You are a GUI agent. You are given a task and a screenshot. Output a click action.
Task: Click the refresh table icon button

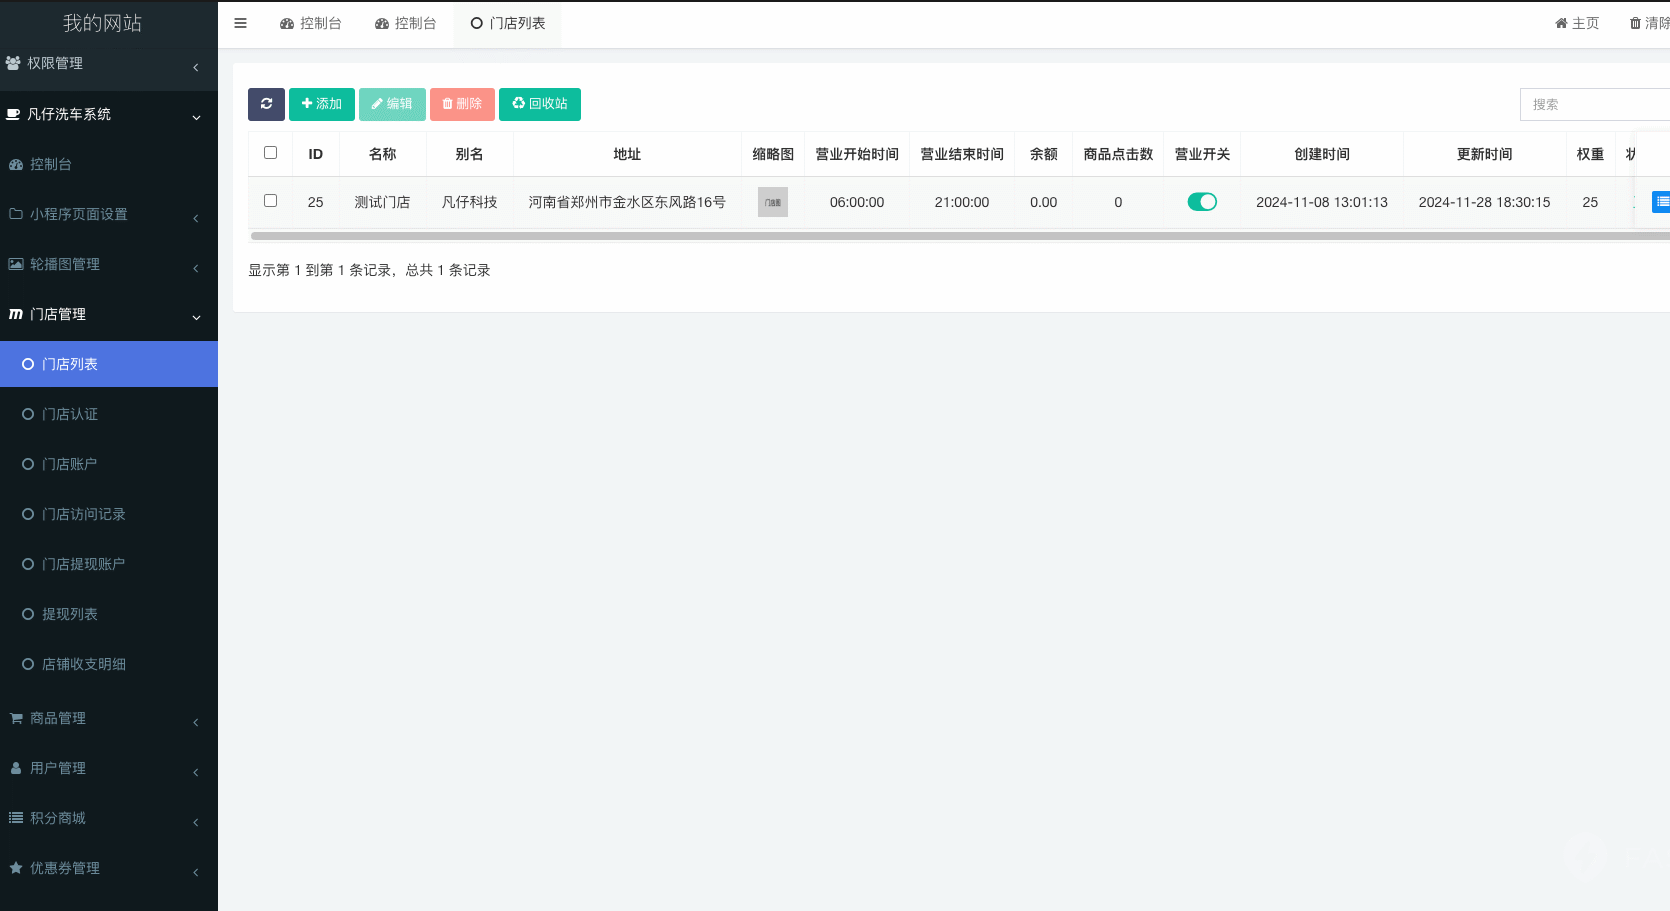[266, 104]
